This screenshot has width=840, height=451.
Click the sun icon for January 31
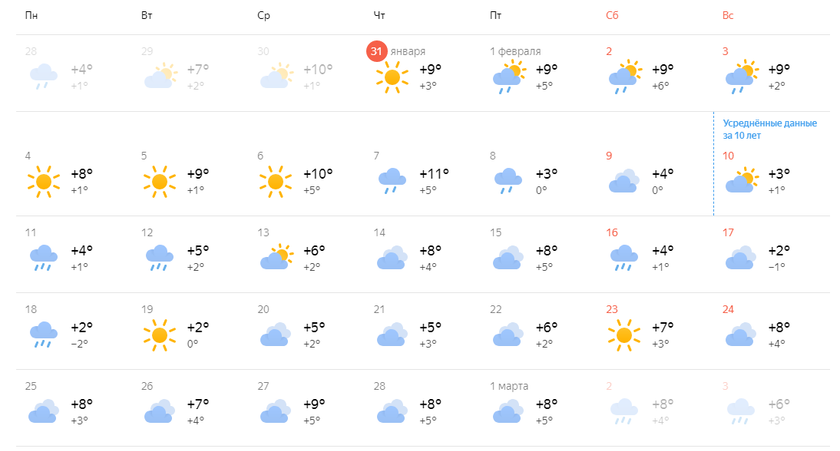tap(392, 77)
